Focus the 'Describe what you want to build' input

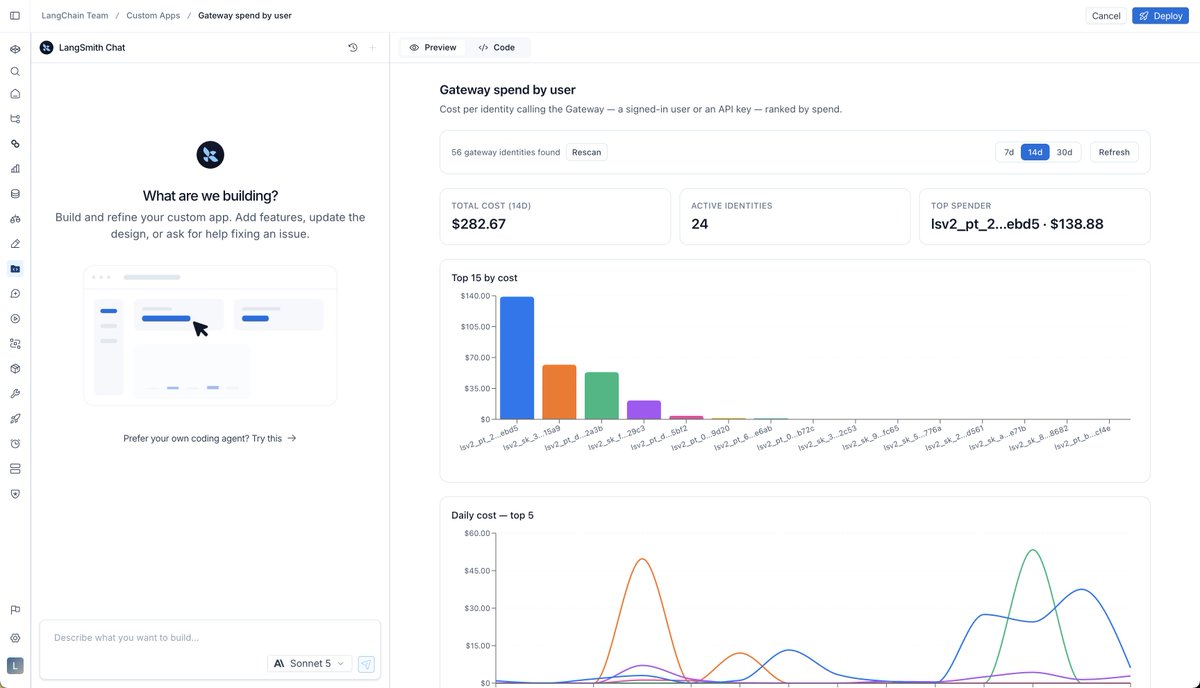pos(210,637)
